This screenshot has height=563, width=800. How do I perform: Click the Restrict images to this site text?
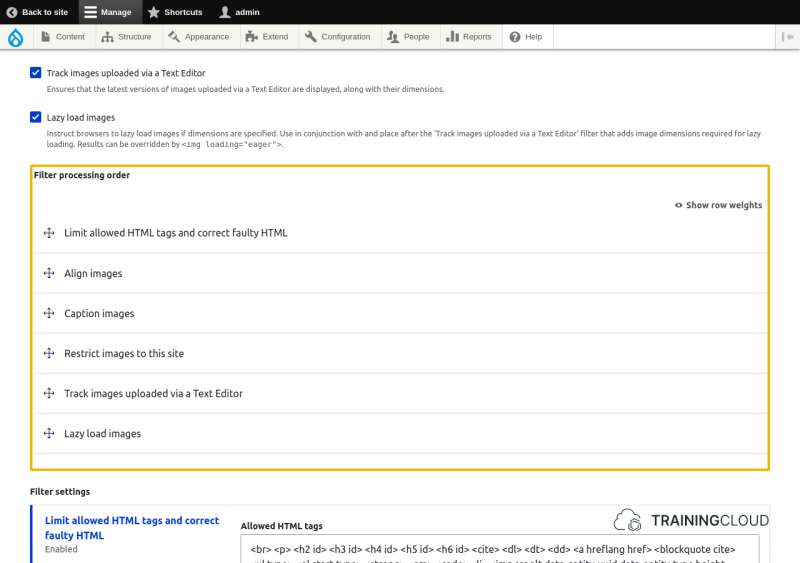(x=124, y=354)
